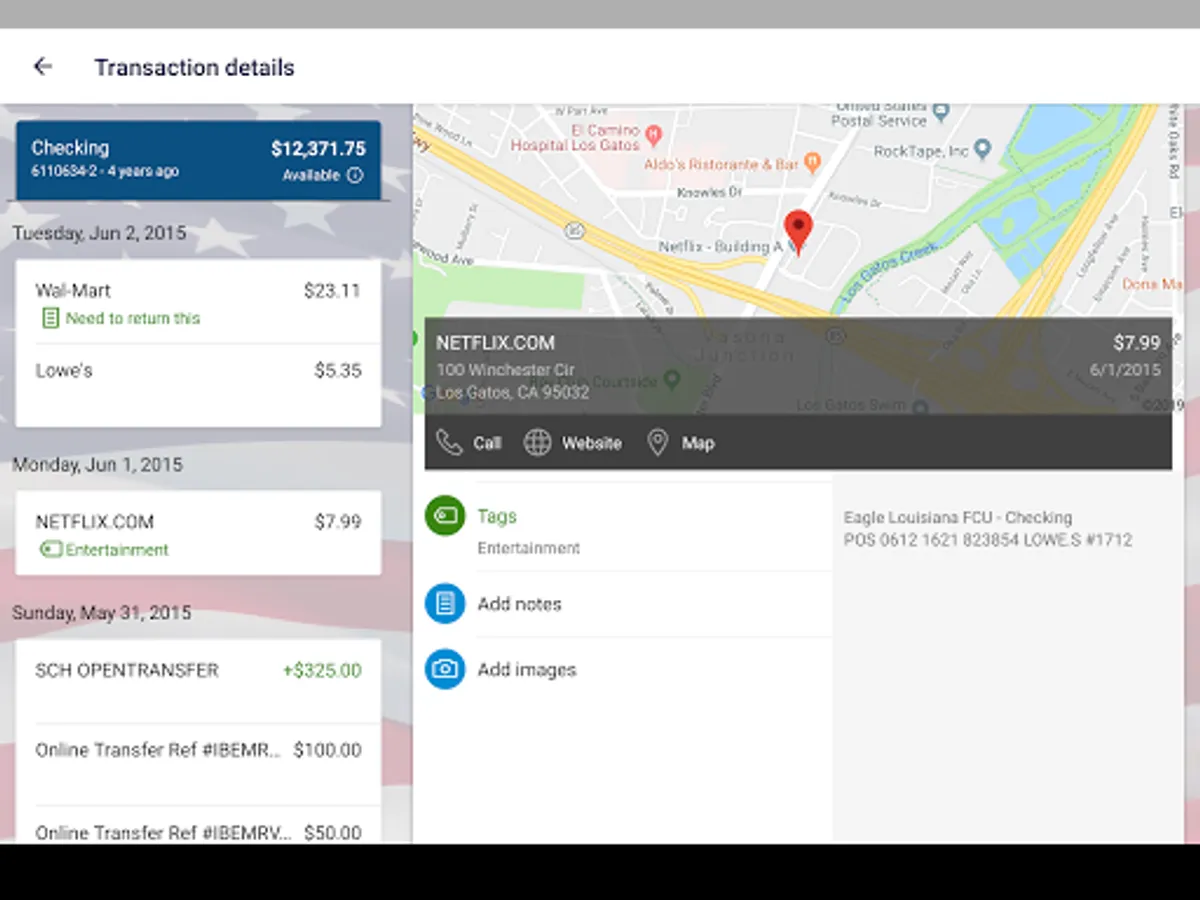This screenshot has height=900, width=1200.
Task: Click the Add notes document icon
Action: point(445,604)
